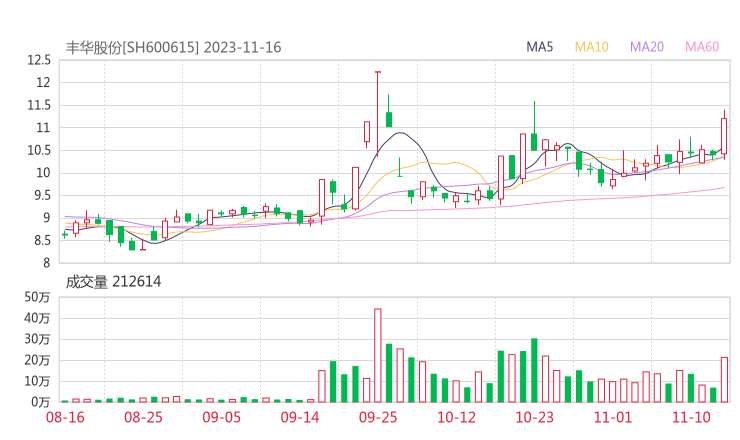
Task: Click the 11-10 date axis label
Action: (691, 417)
